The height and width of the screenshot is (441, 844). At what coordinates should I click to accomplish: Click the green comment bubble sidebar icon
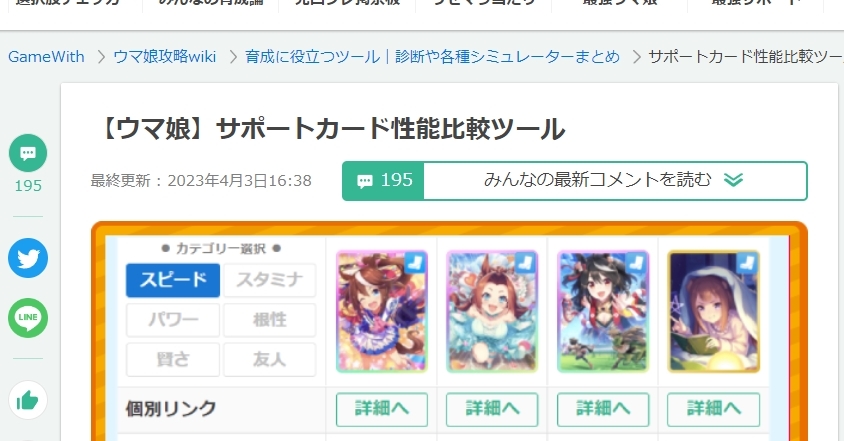[x=28, y=153]
